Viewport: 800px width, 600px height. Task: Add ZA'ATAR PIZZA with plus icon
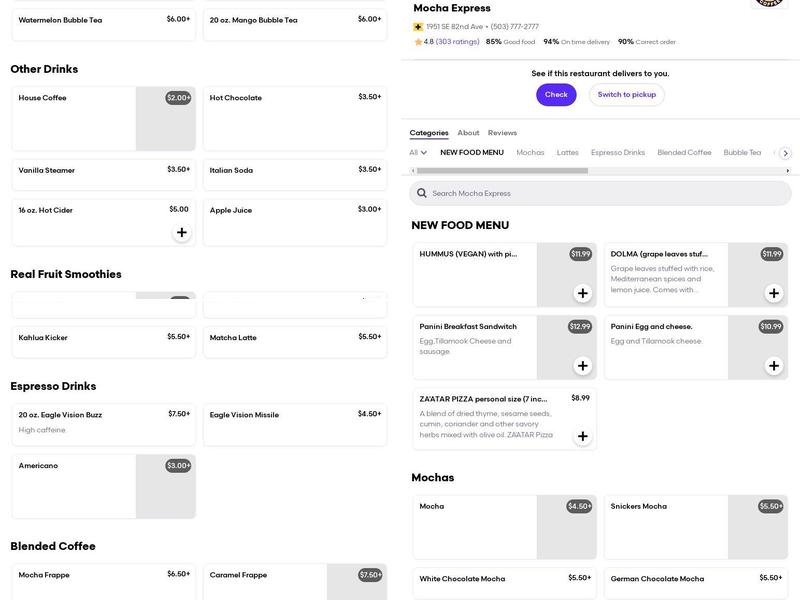[x=582, y=436]
